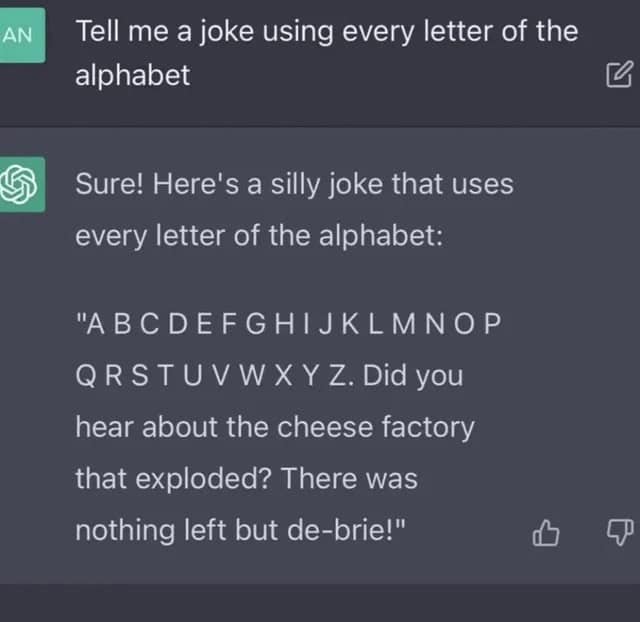The image size is (640, 622).
Task: Click the line "hear about the cheese factory"
Action: pos(275,428)
